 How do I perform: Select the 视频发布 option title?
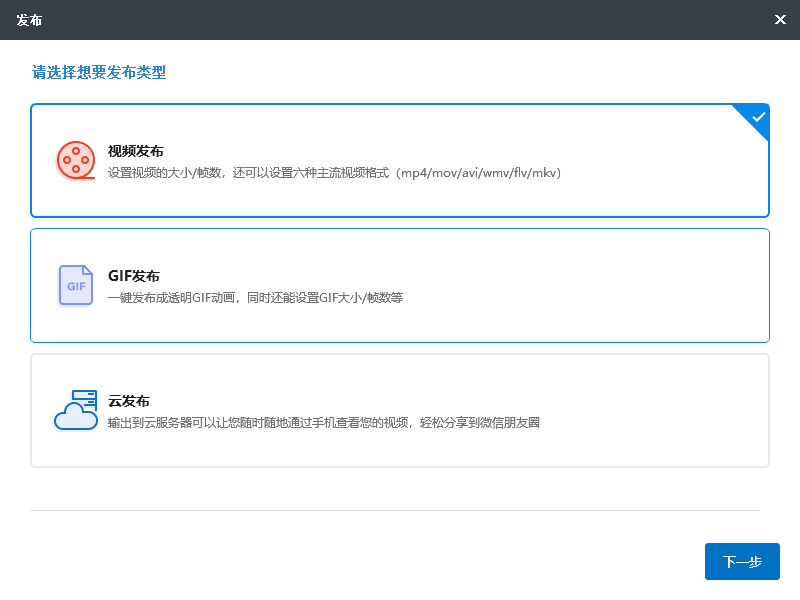136,151
